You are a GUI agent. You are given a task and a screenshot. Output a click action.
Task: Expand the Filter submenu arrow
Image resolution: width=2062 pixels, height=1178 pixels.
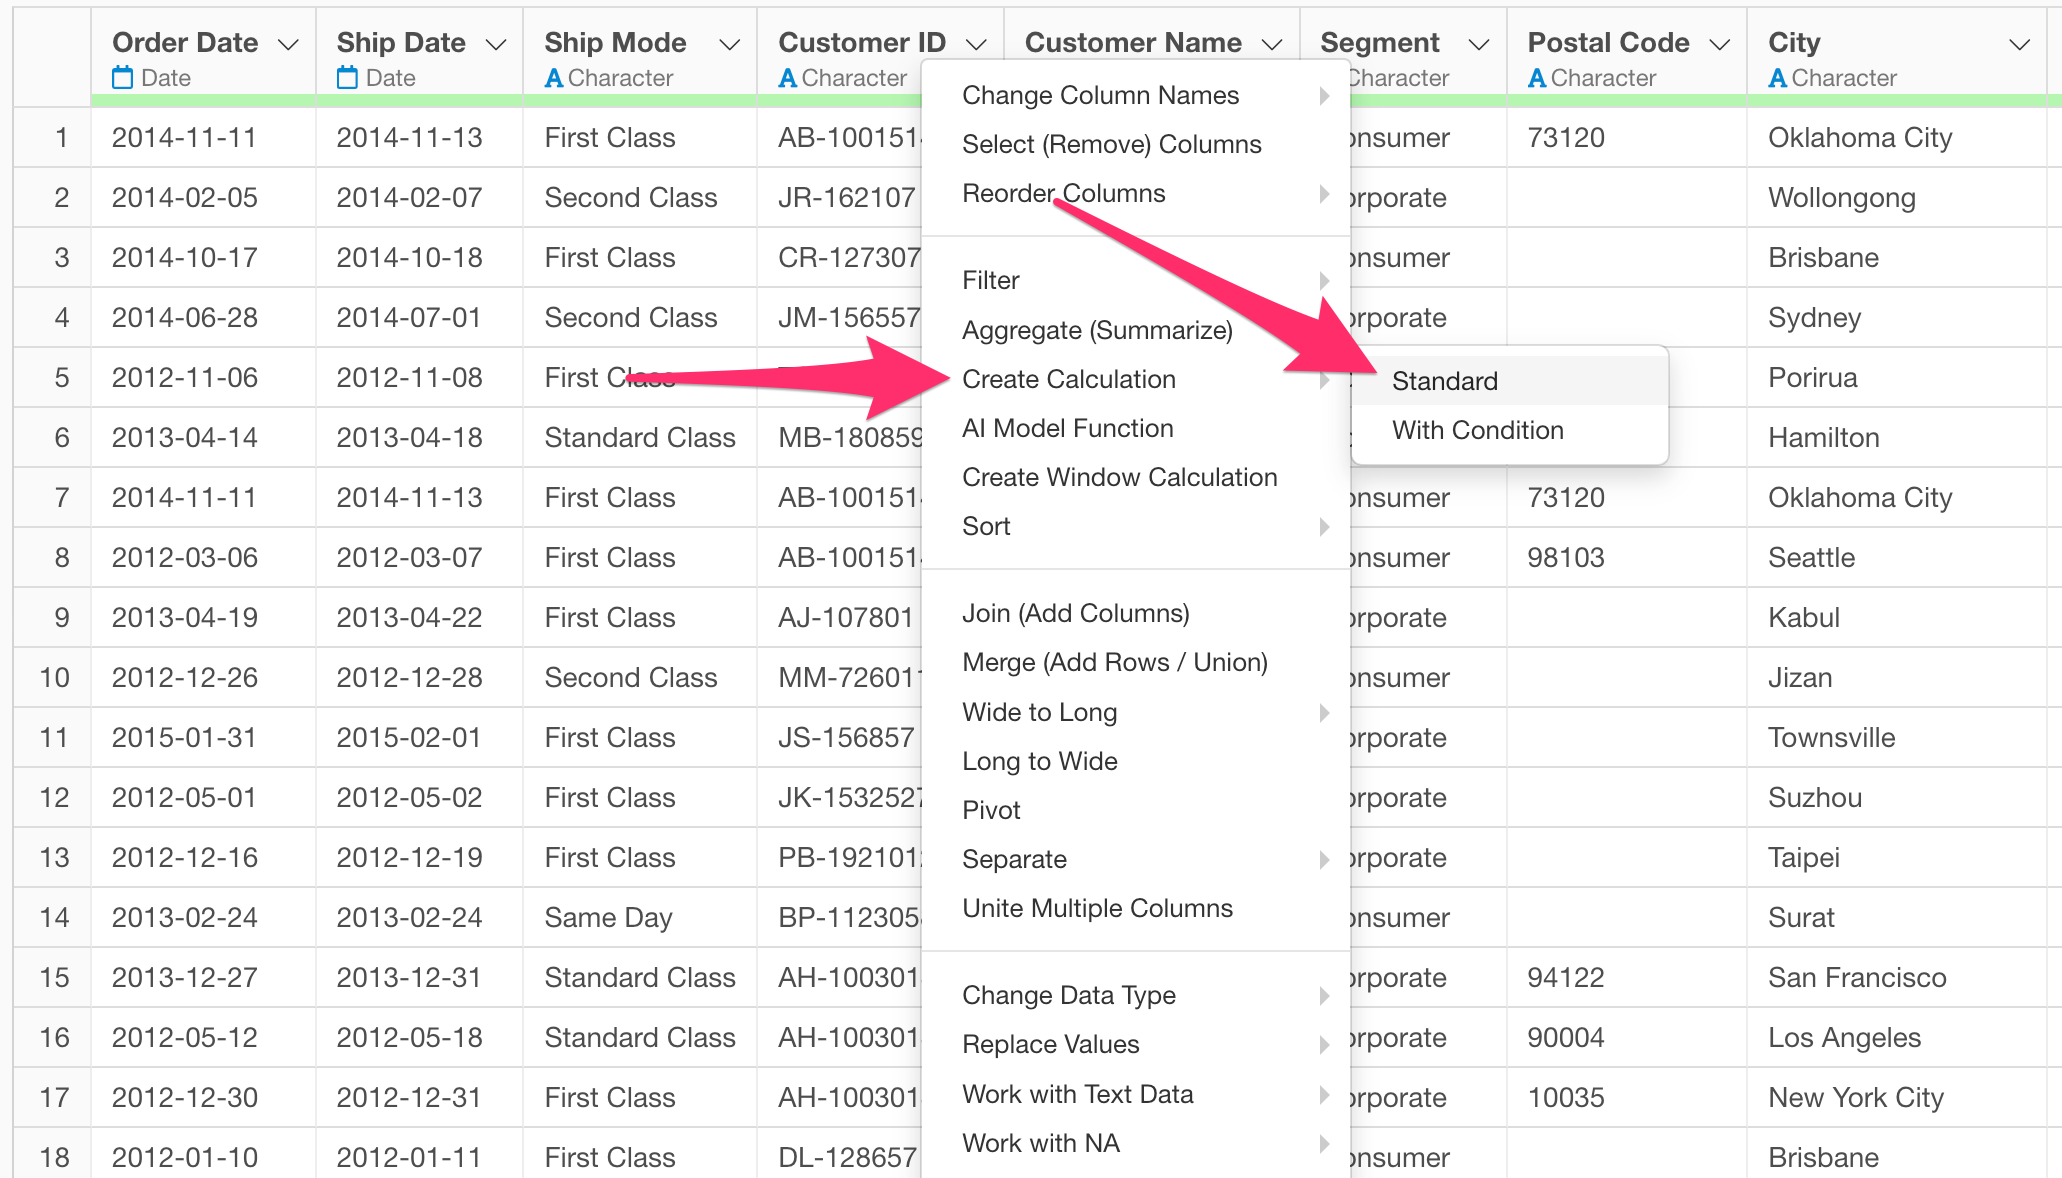coord(1324,280)
